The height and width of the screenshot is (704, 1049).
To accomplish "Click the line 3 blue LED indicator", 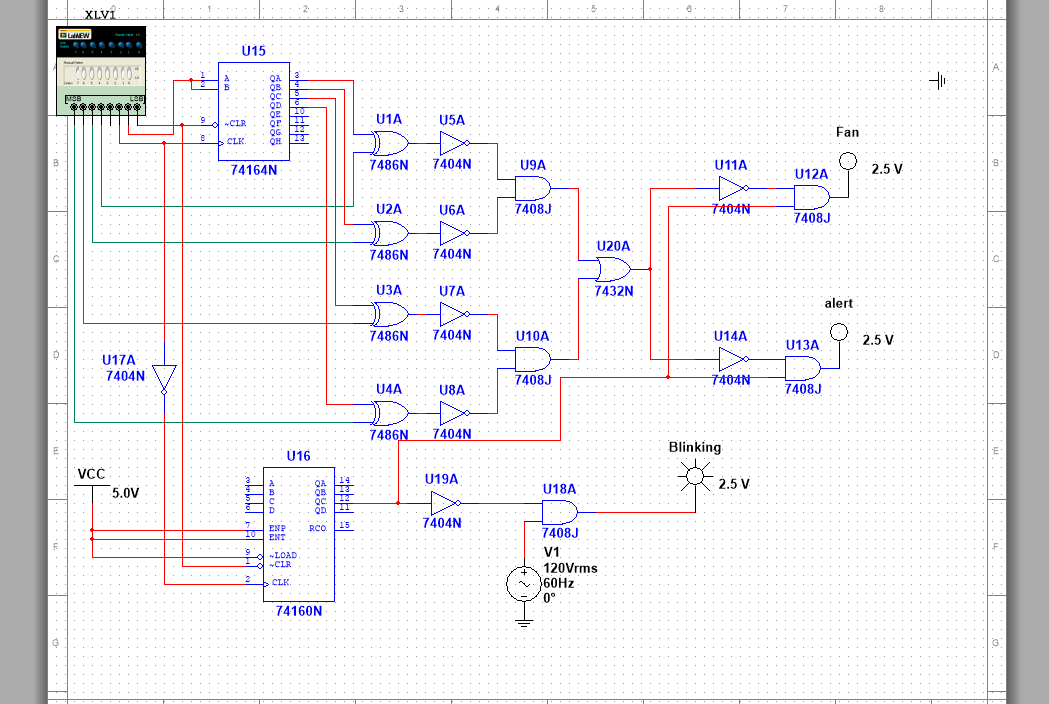I will pyautogui.click(x=110, y=44).
